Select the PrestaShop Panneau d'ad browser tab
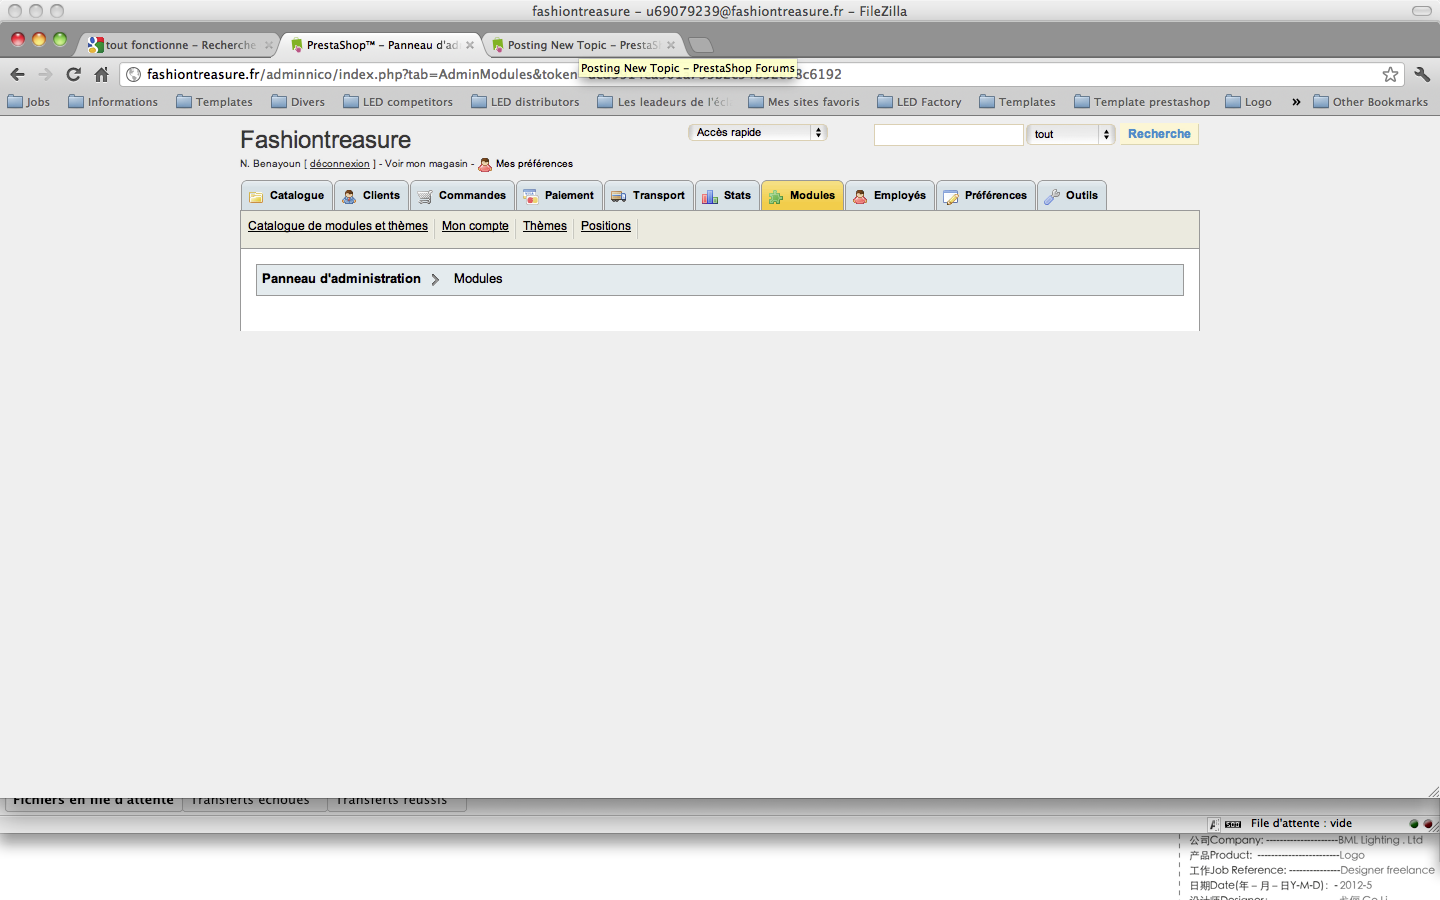 pyautogui.click(x=381, y=45)
